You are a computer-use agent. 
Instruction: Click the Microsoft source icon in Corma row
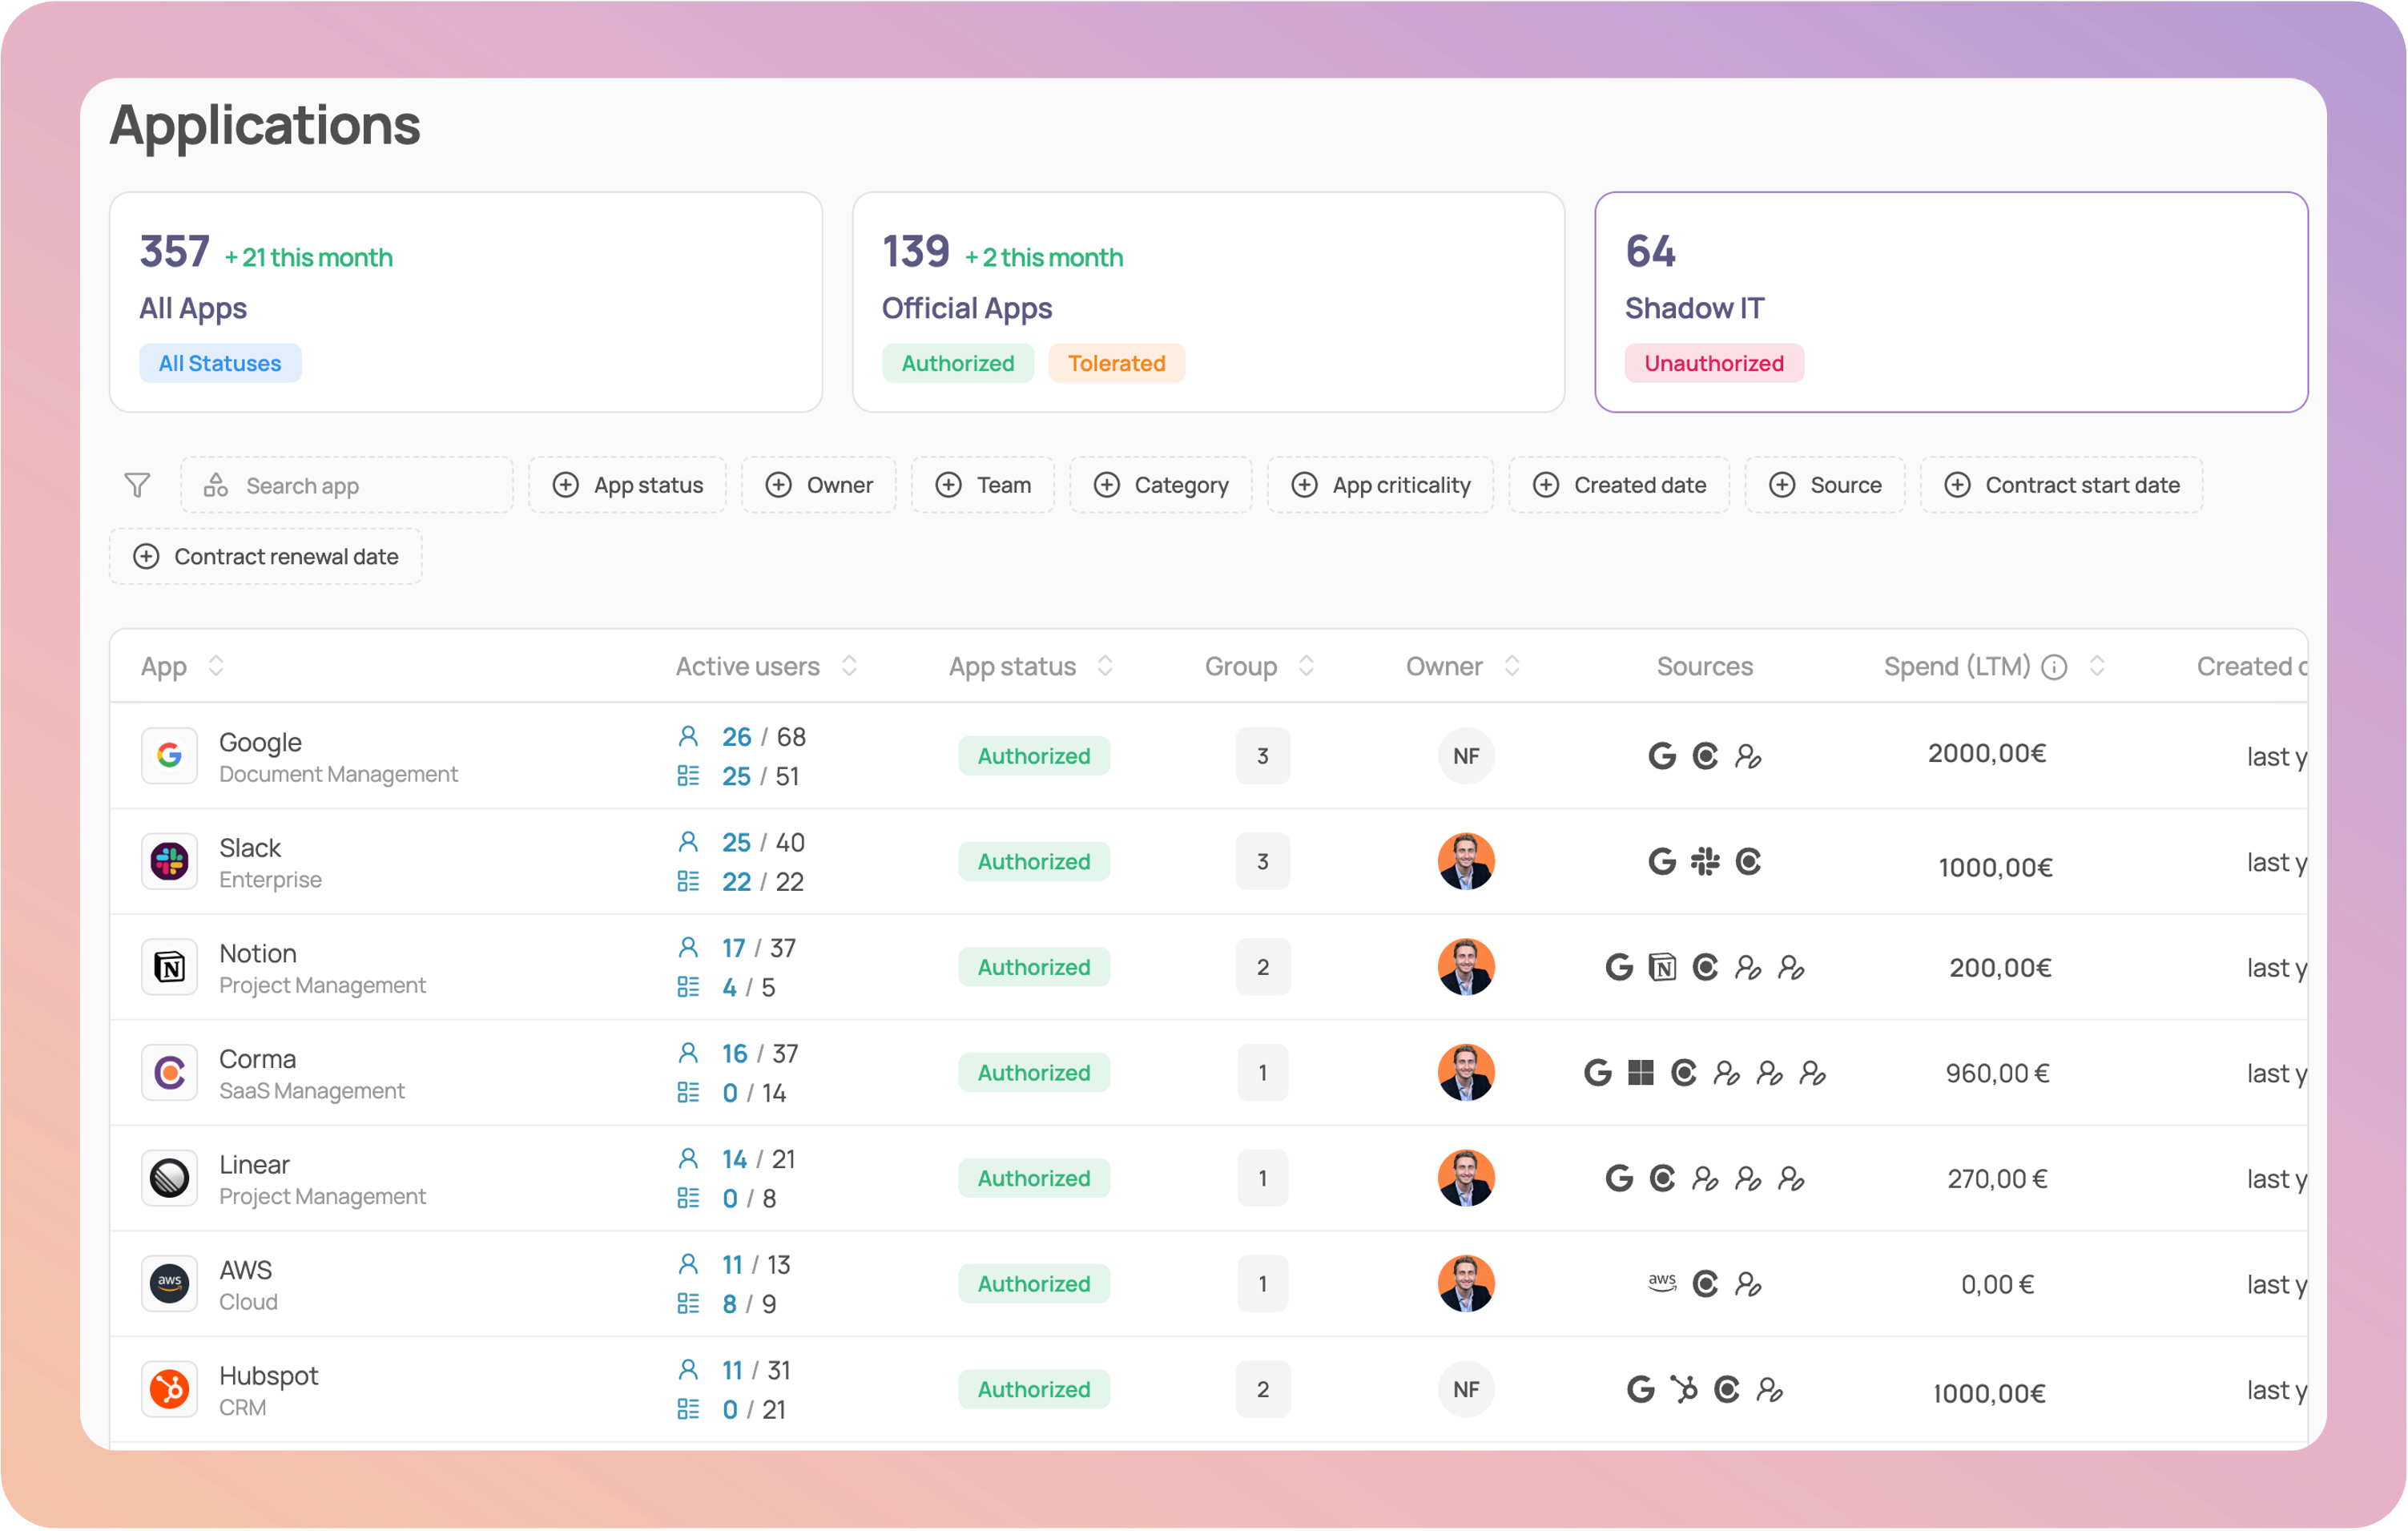point(1640,1073)
